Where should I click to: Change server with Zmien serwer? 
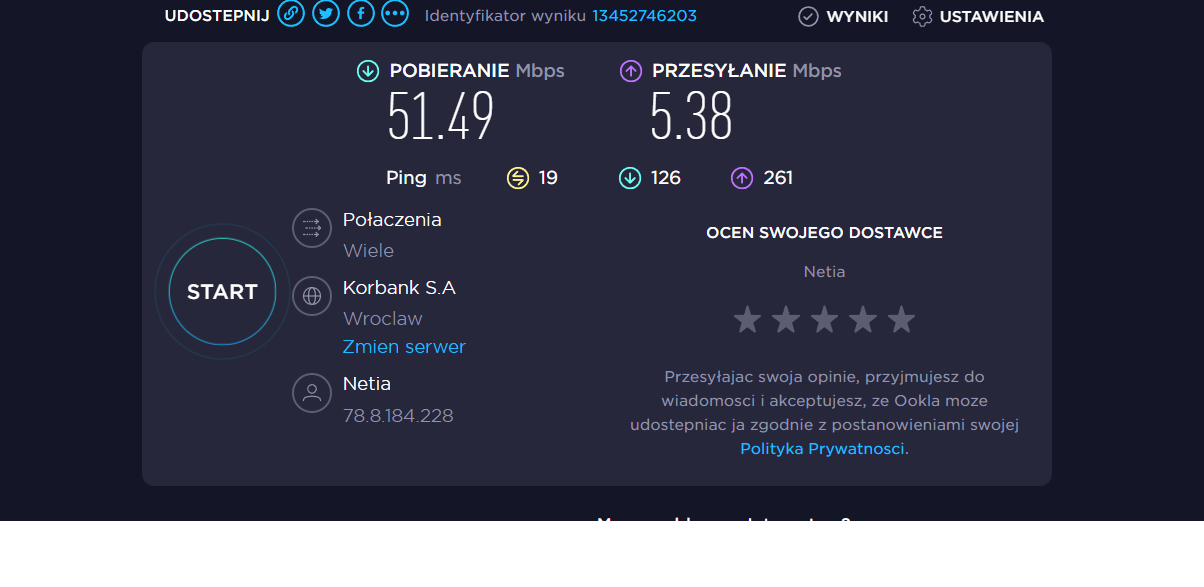click(x=404, y=347)
